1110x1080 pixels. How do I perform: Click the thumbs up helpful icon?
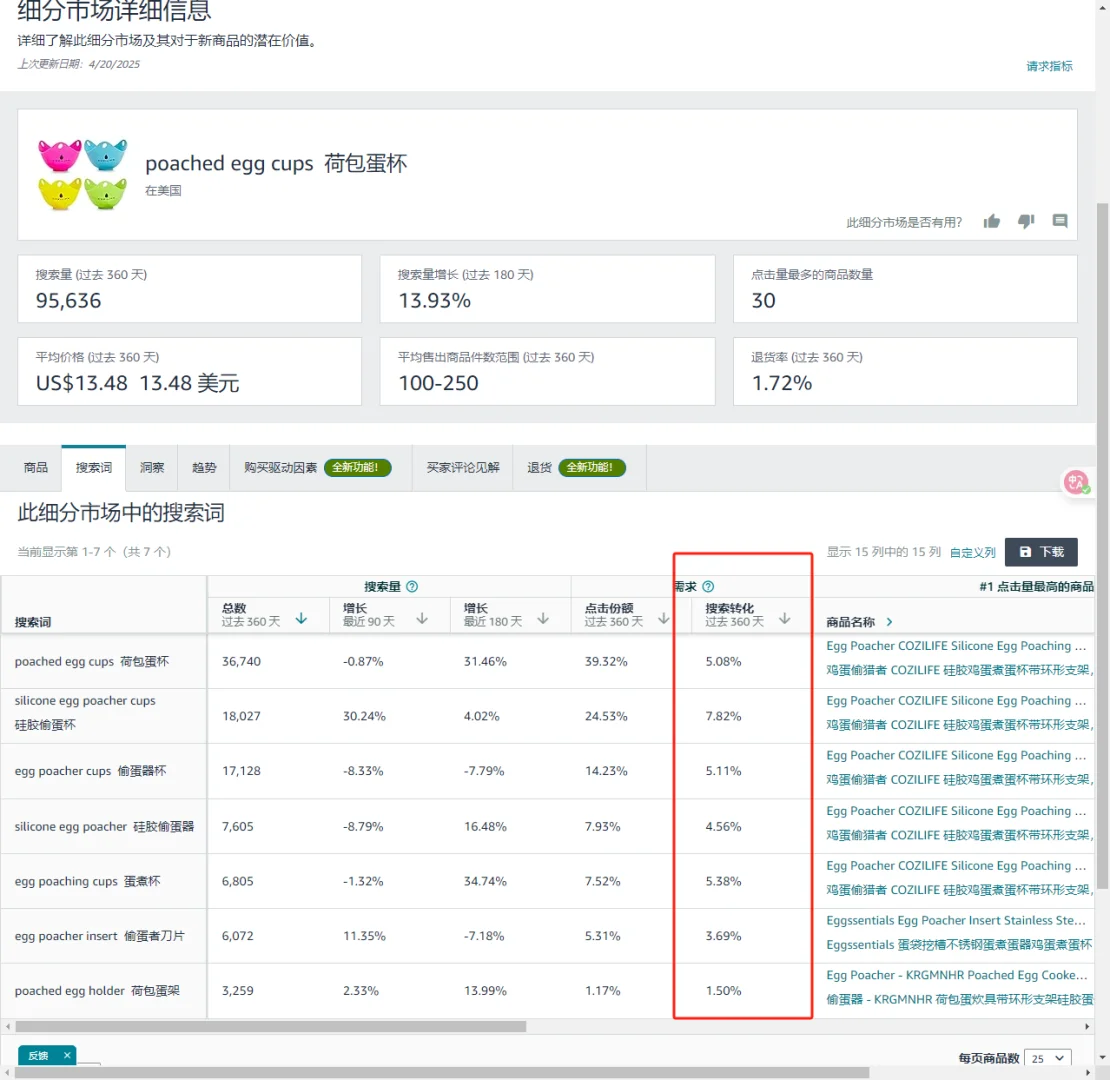992,222
